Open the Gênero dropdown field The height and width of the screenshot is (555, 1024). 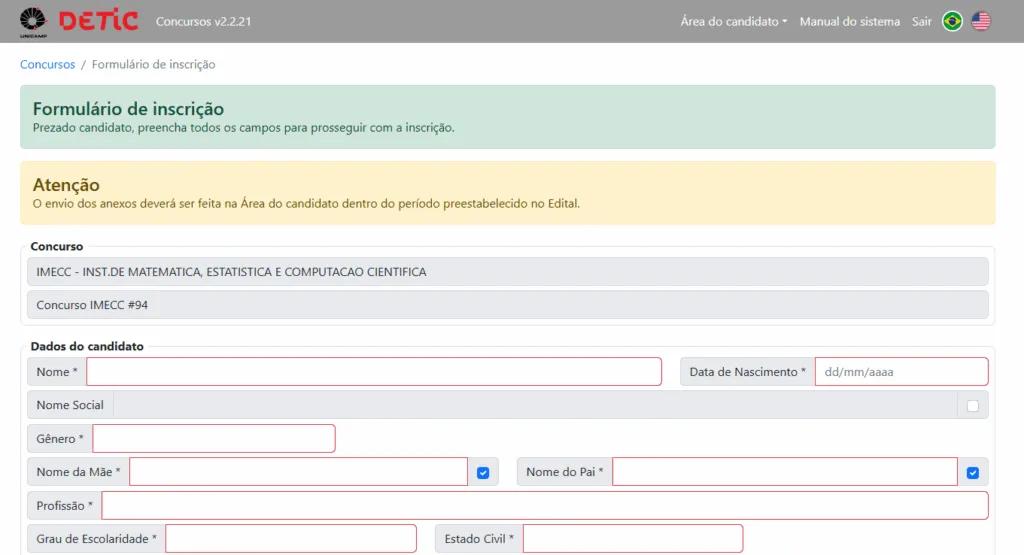pyautogui.click(x=214, y=439)
